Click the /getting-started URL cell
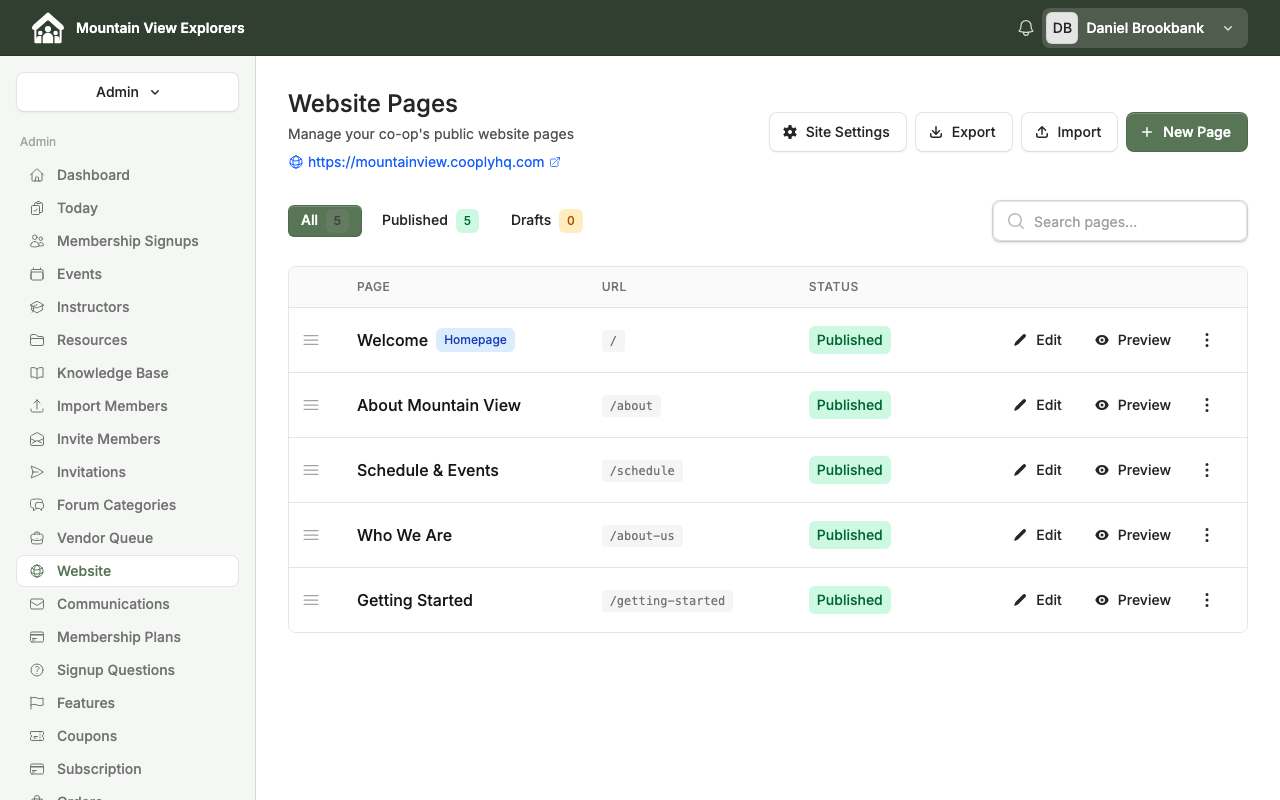Screen dimensions: 1280x800 (x=667, y=601)
